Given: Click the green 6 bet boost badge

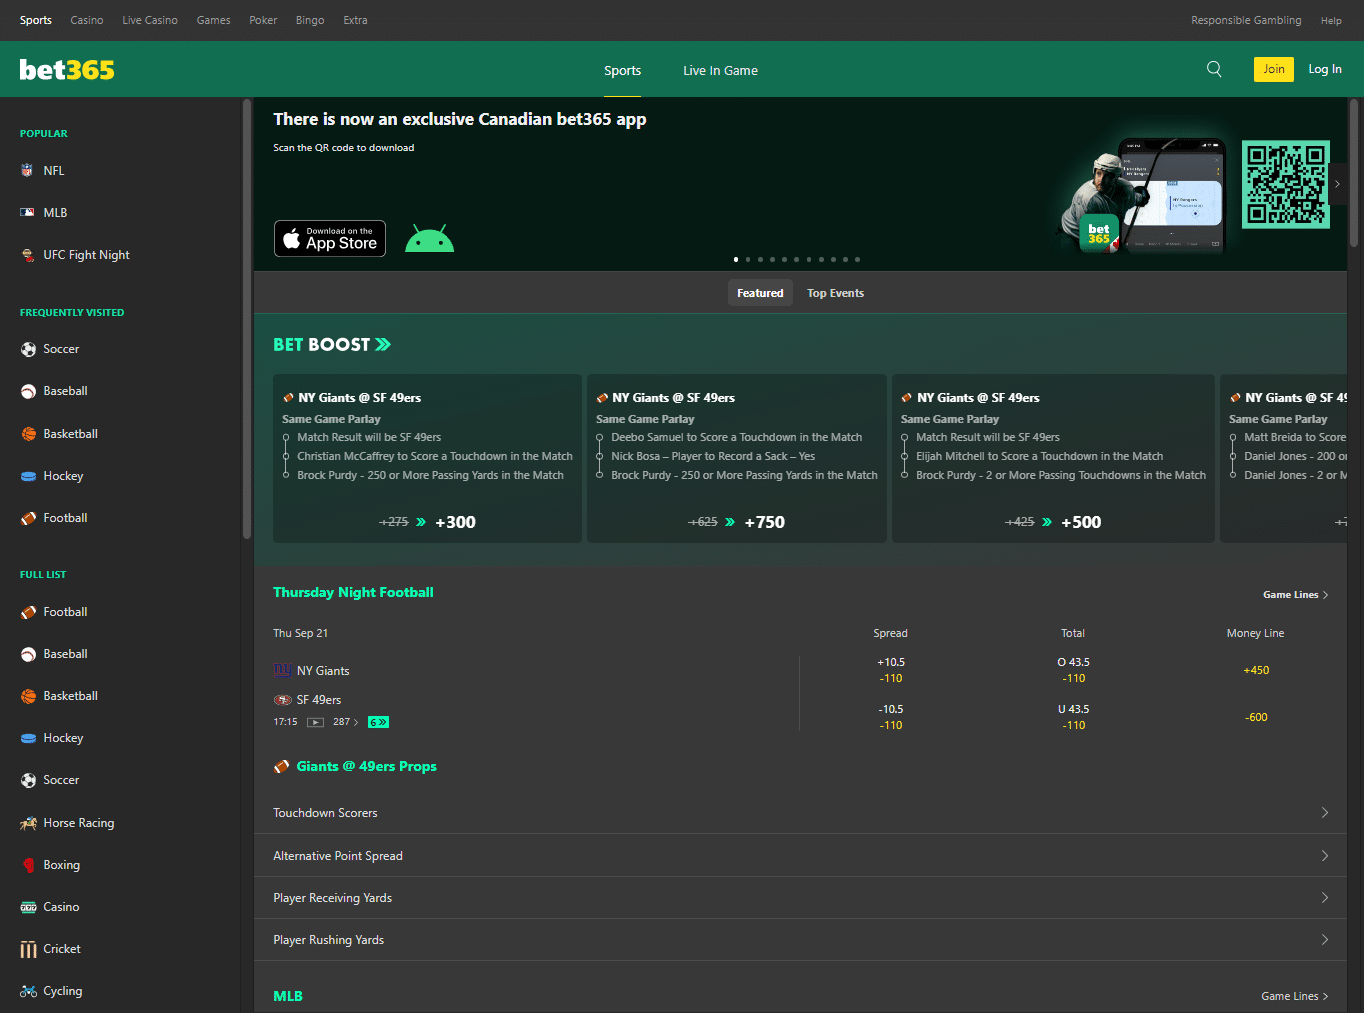Looking at the screenshot, I should pyautogui.click(x=378, y=722).
